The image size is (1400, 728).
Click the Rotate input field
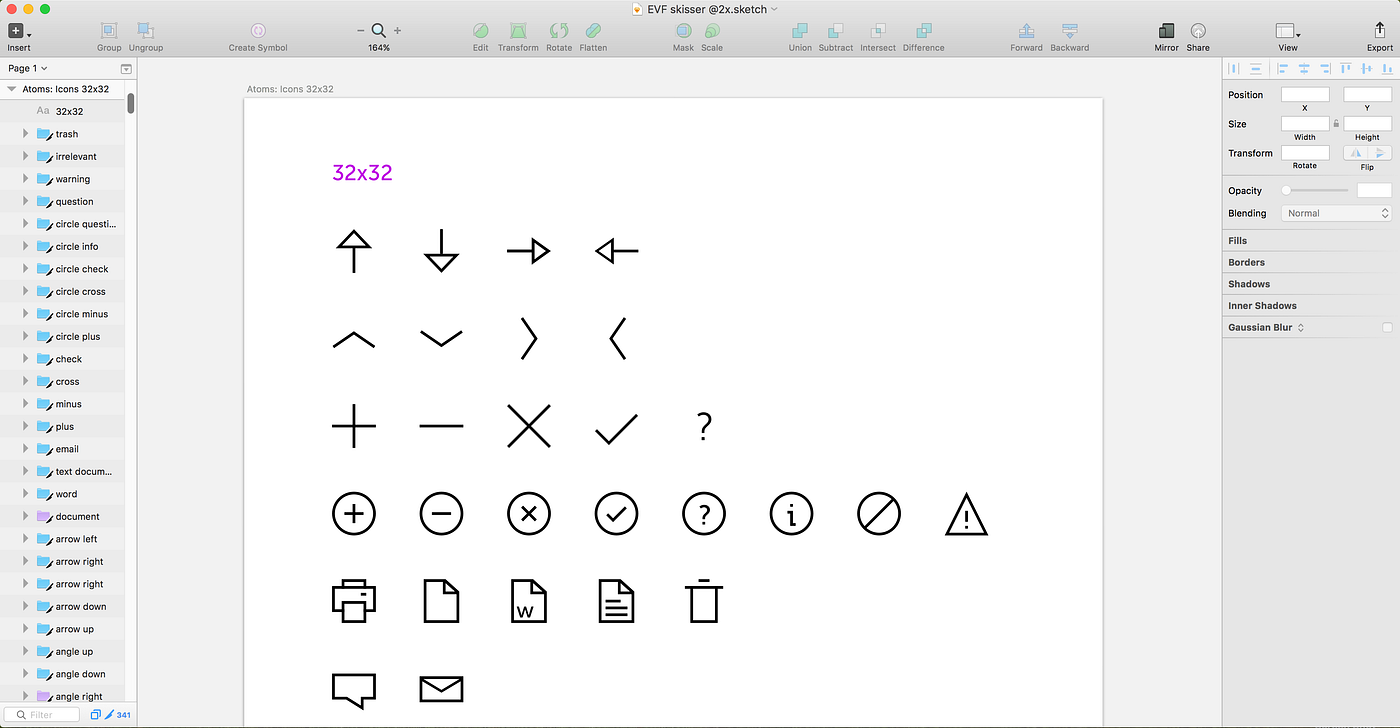1305,153
